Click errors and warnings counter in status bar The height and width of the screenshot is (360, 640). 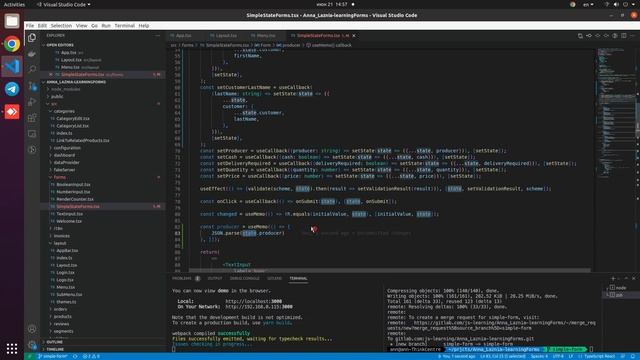pyautogui.click(x=91, y=356)
